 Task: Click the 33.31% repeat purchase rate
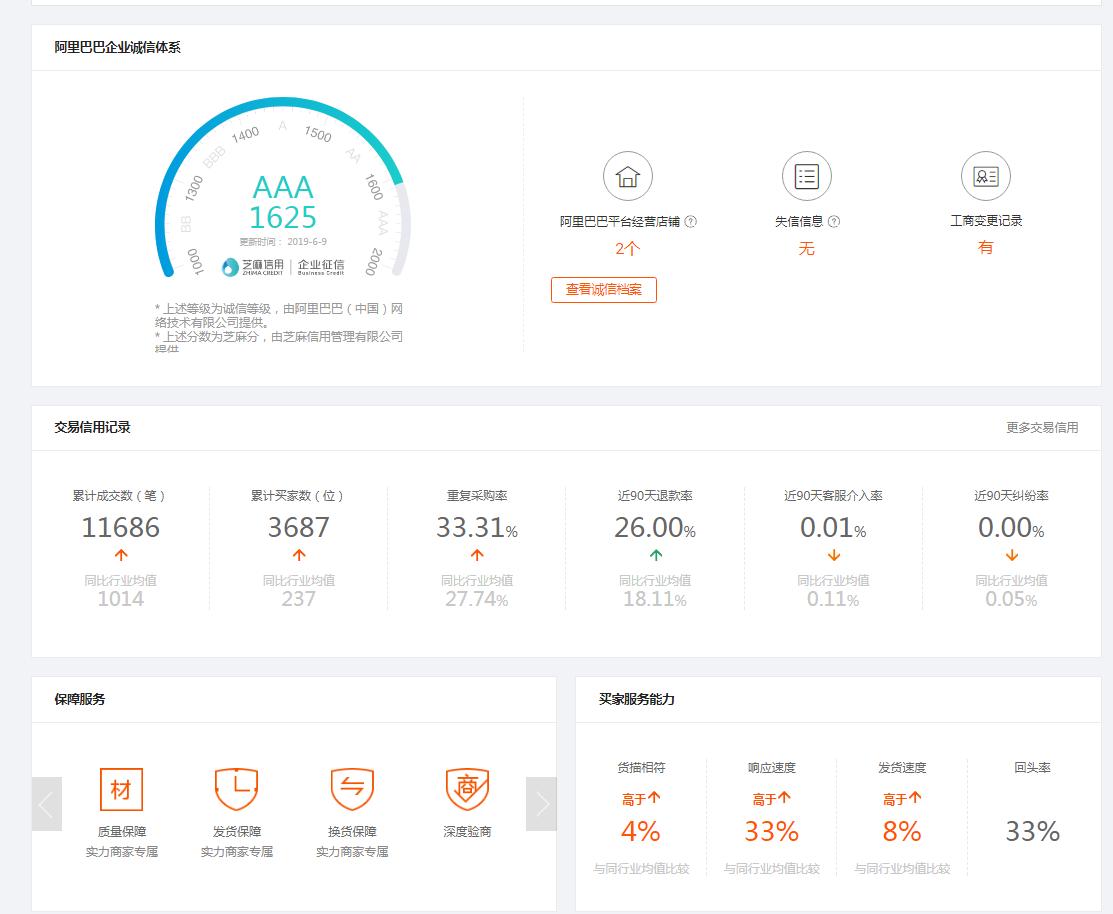477,527
